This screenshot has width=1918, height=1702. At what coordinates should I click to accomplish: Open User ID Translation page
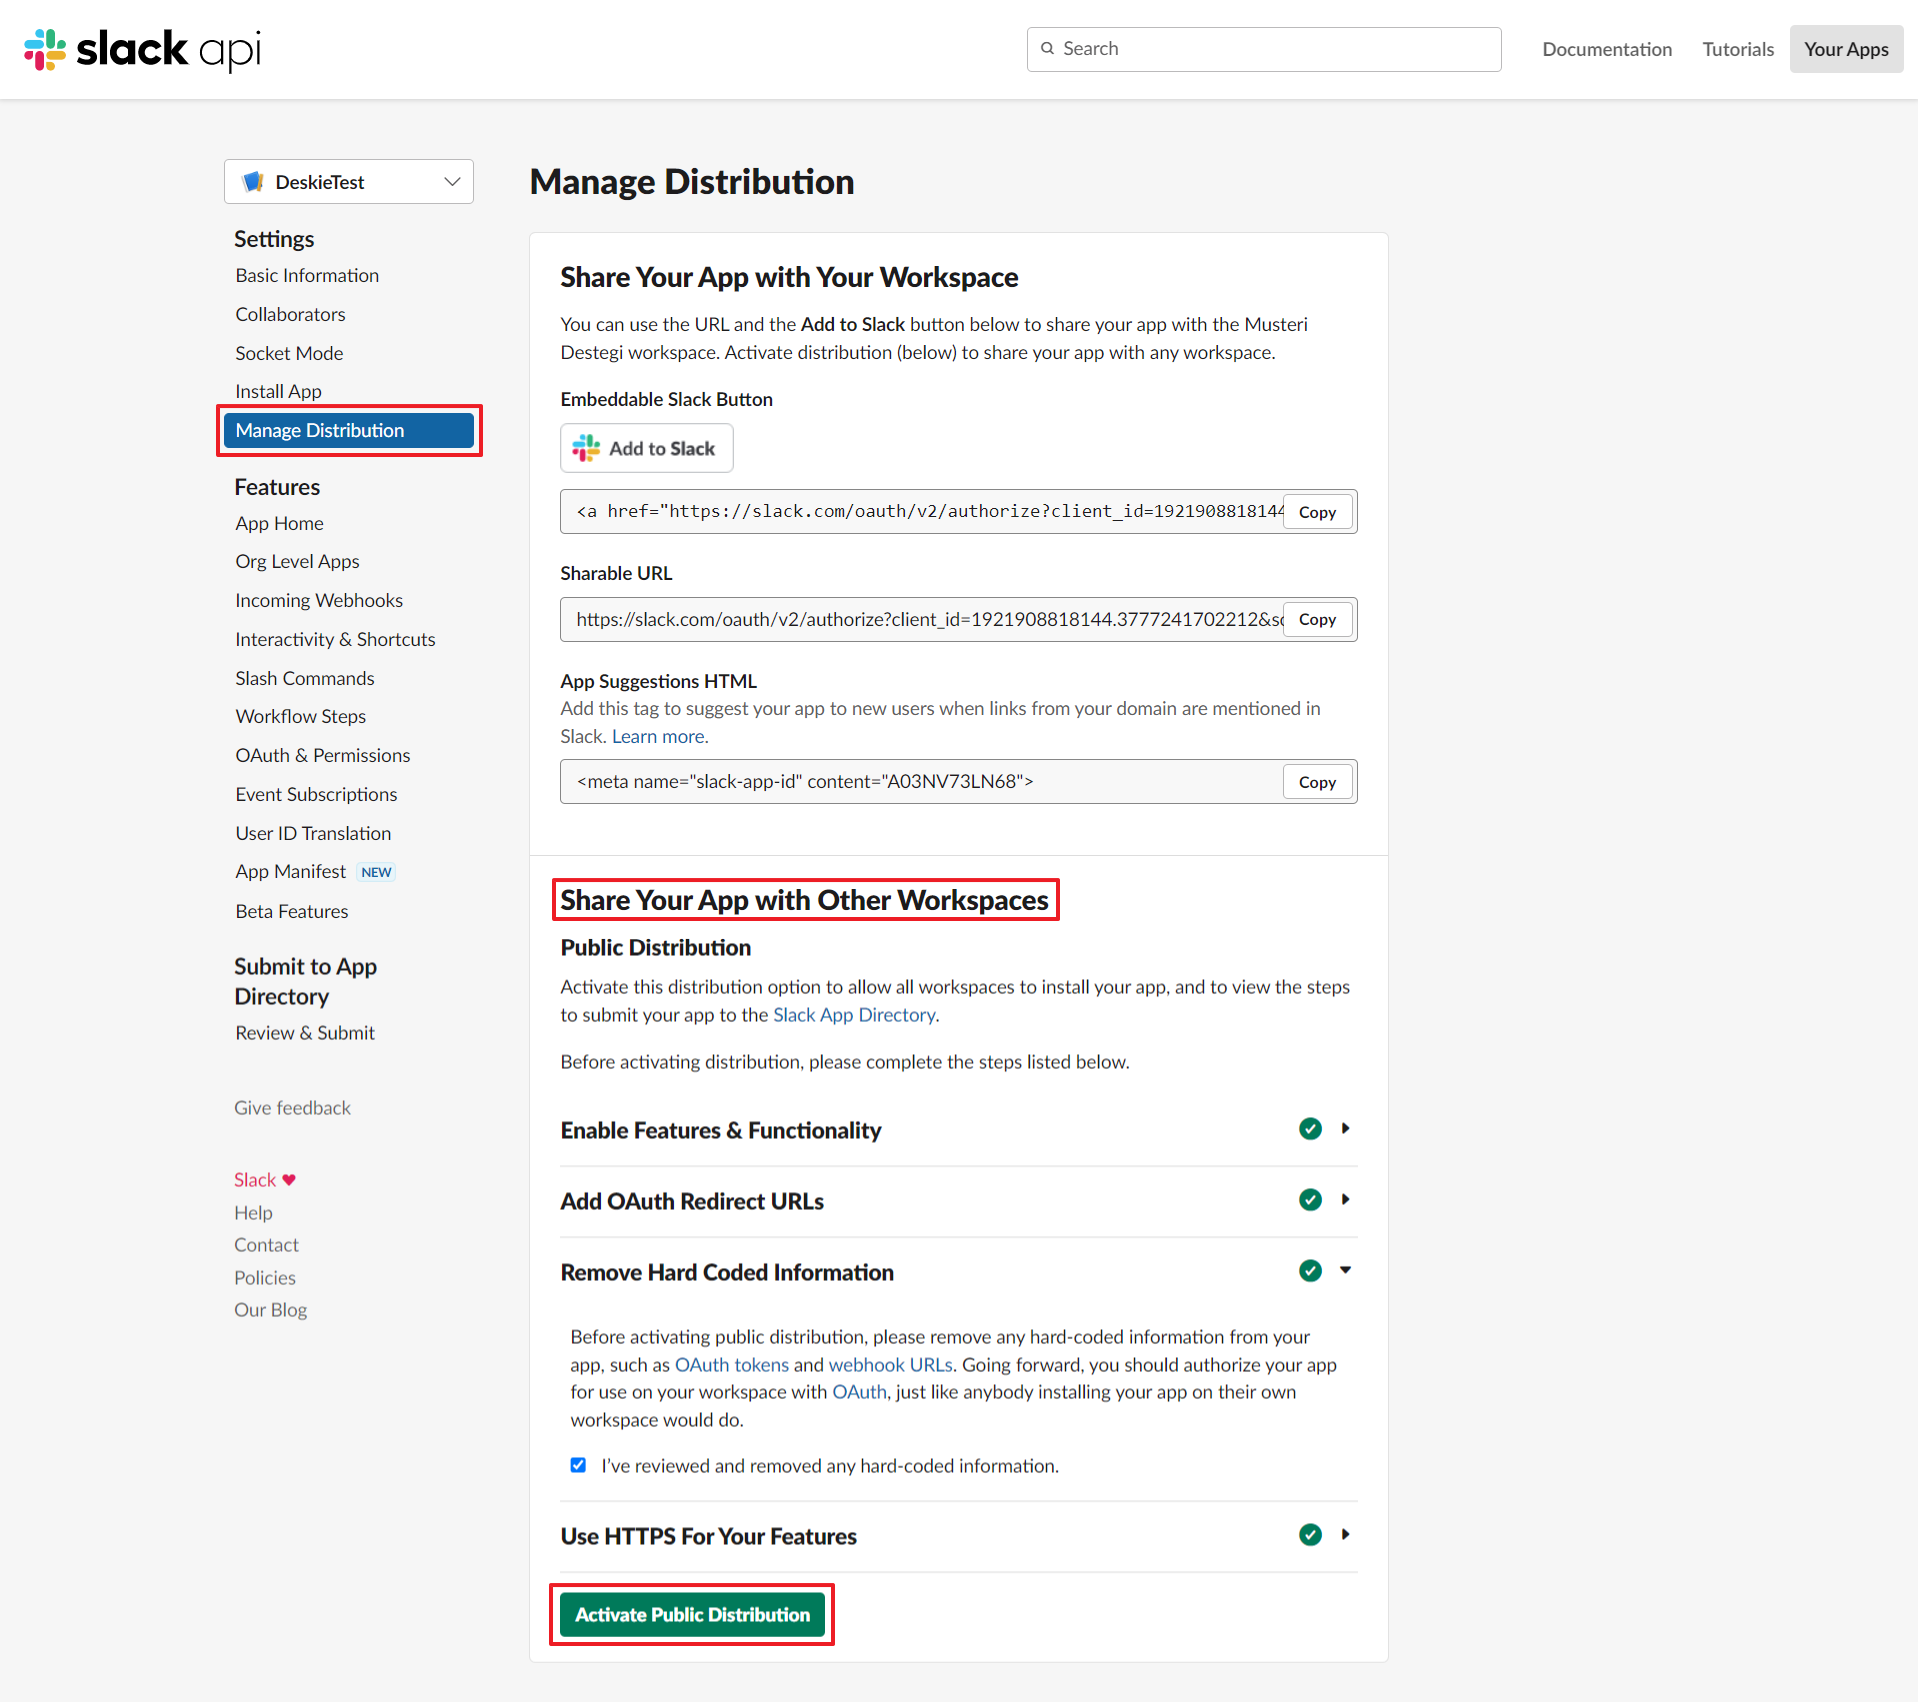click(313, 833)
